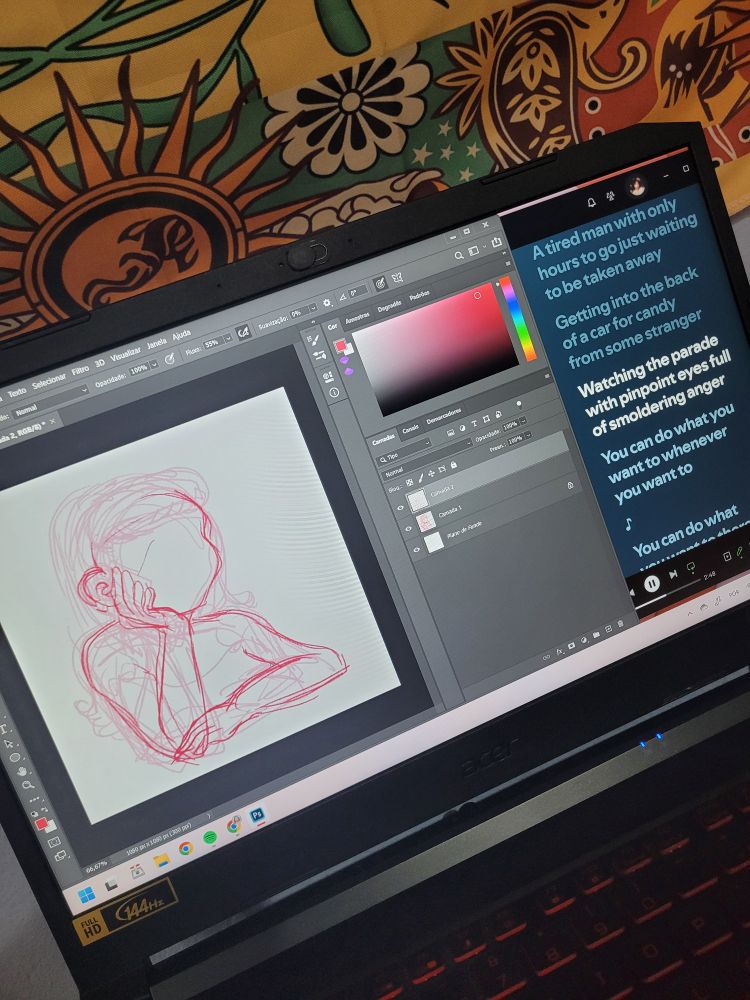Screen dimensions: 750x1000
Task: Expand status bar info arrow
Action: 209,815
